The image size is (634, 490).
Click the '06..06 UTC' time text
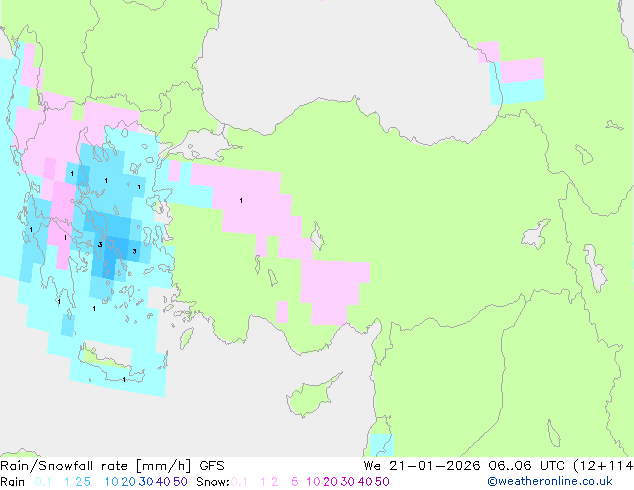[528, 466]
